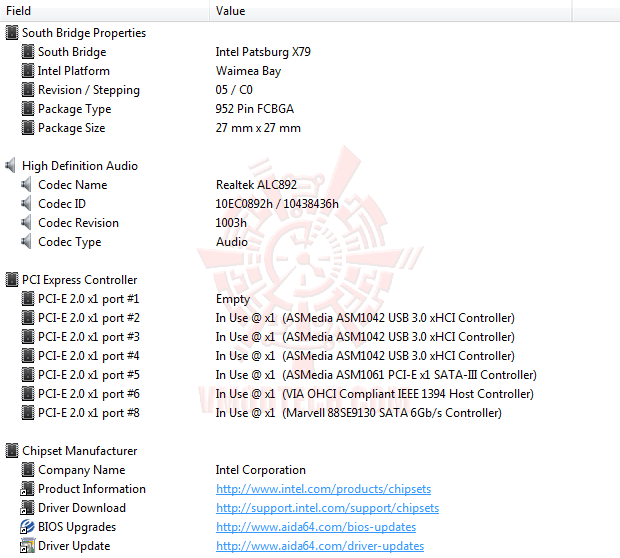
Task: Click the icon beside PCI-E port #1
Action: coord(28,299)
